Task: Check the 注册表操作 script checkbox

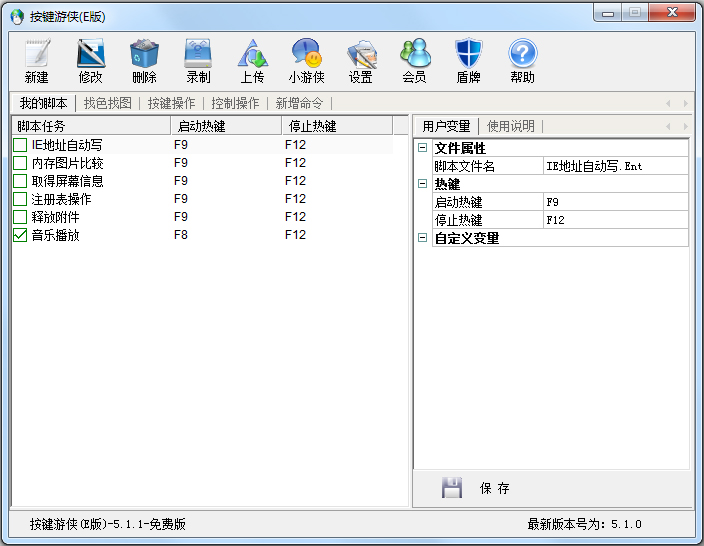Action: [20, 200]
